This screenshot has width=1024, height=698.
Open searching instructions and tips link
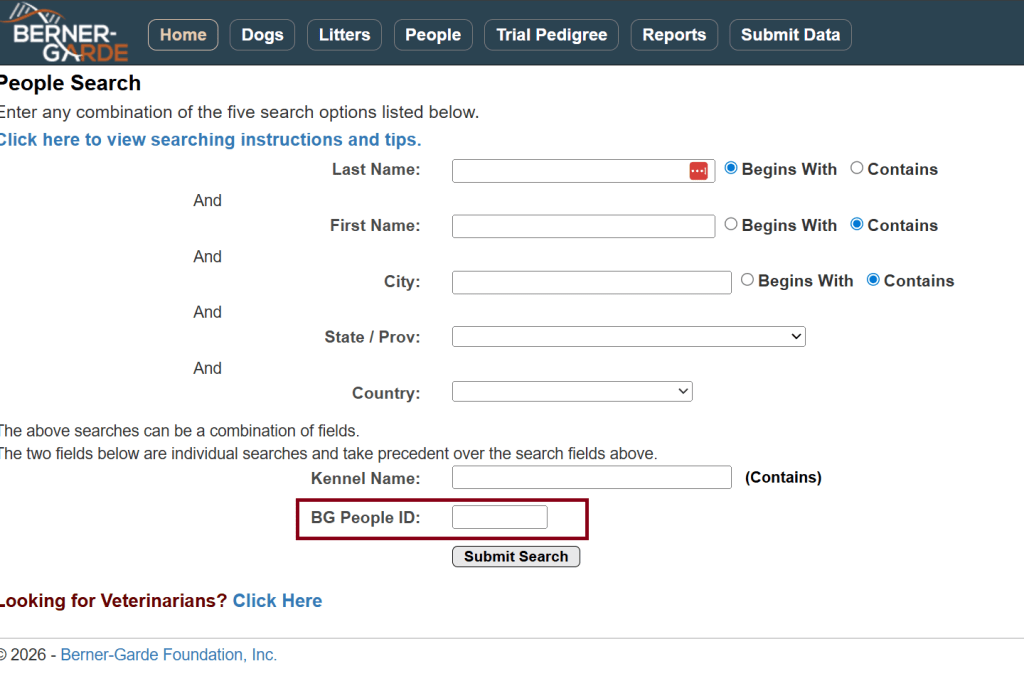tap(210, 140)
